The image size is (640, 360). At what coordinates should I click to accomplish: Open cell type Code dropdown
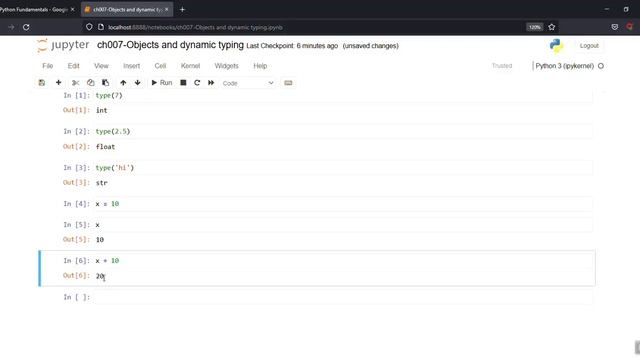248,83
